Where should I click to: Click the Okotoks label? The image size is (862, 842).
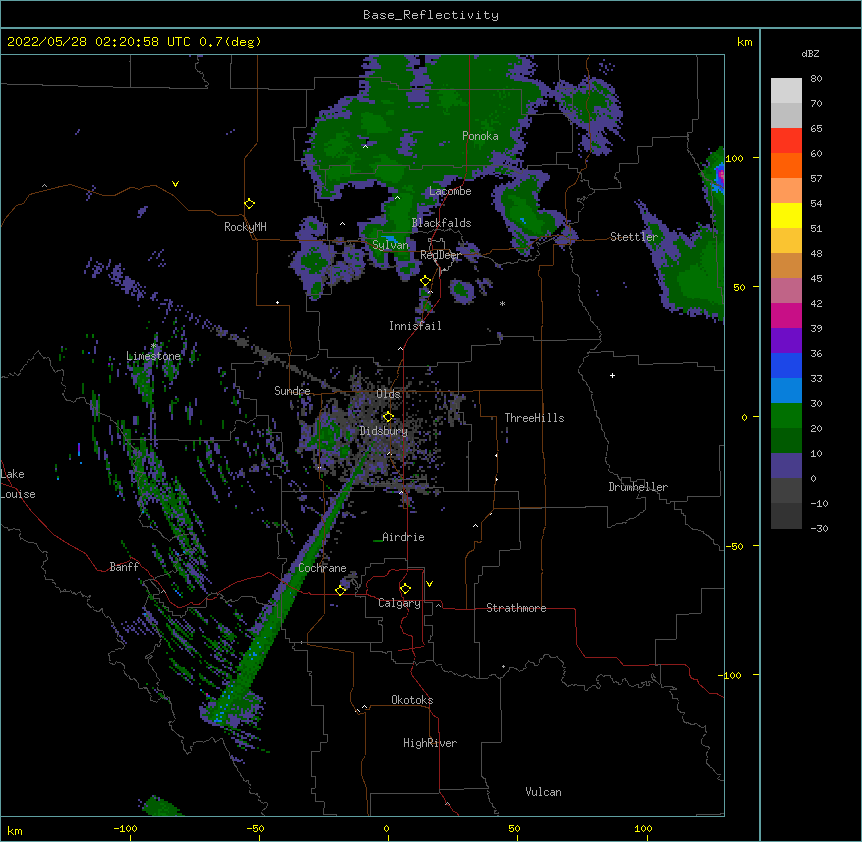pyautogui.click(x=412, y=700)
